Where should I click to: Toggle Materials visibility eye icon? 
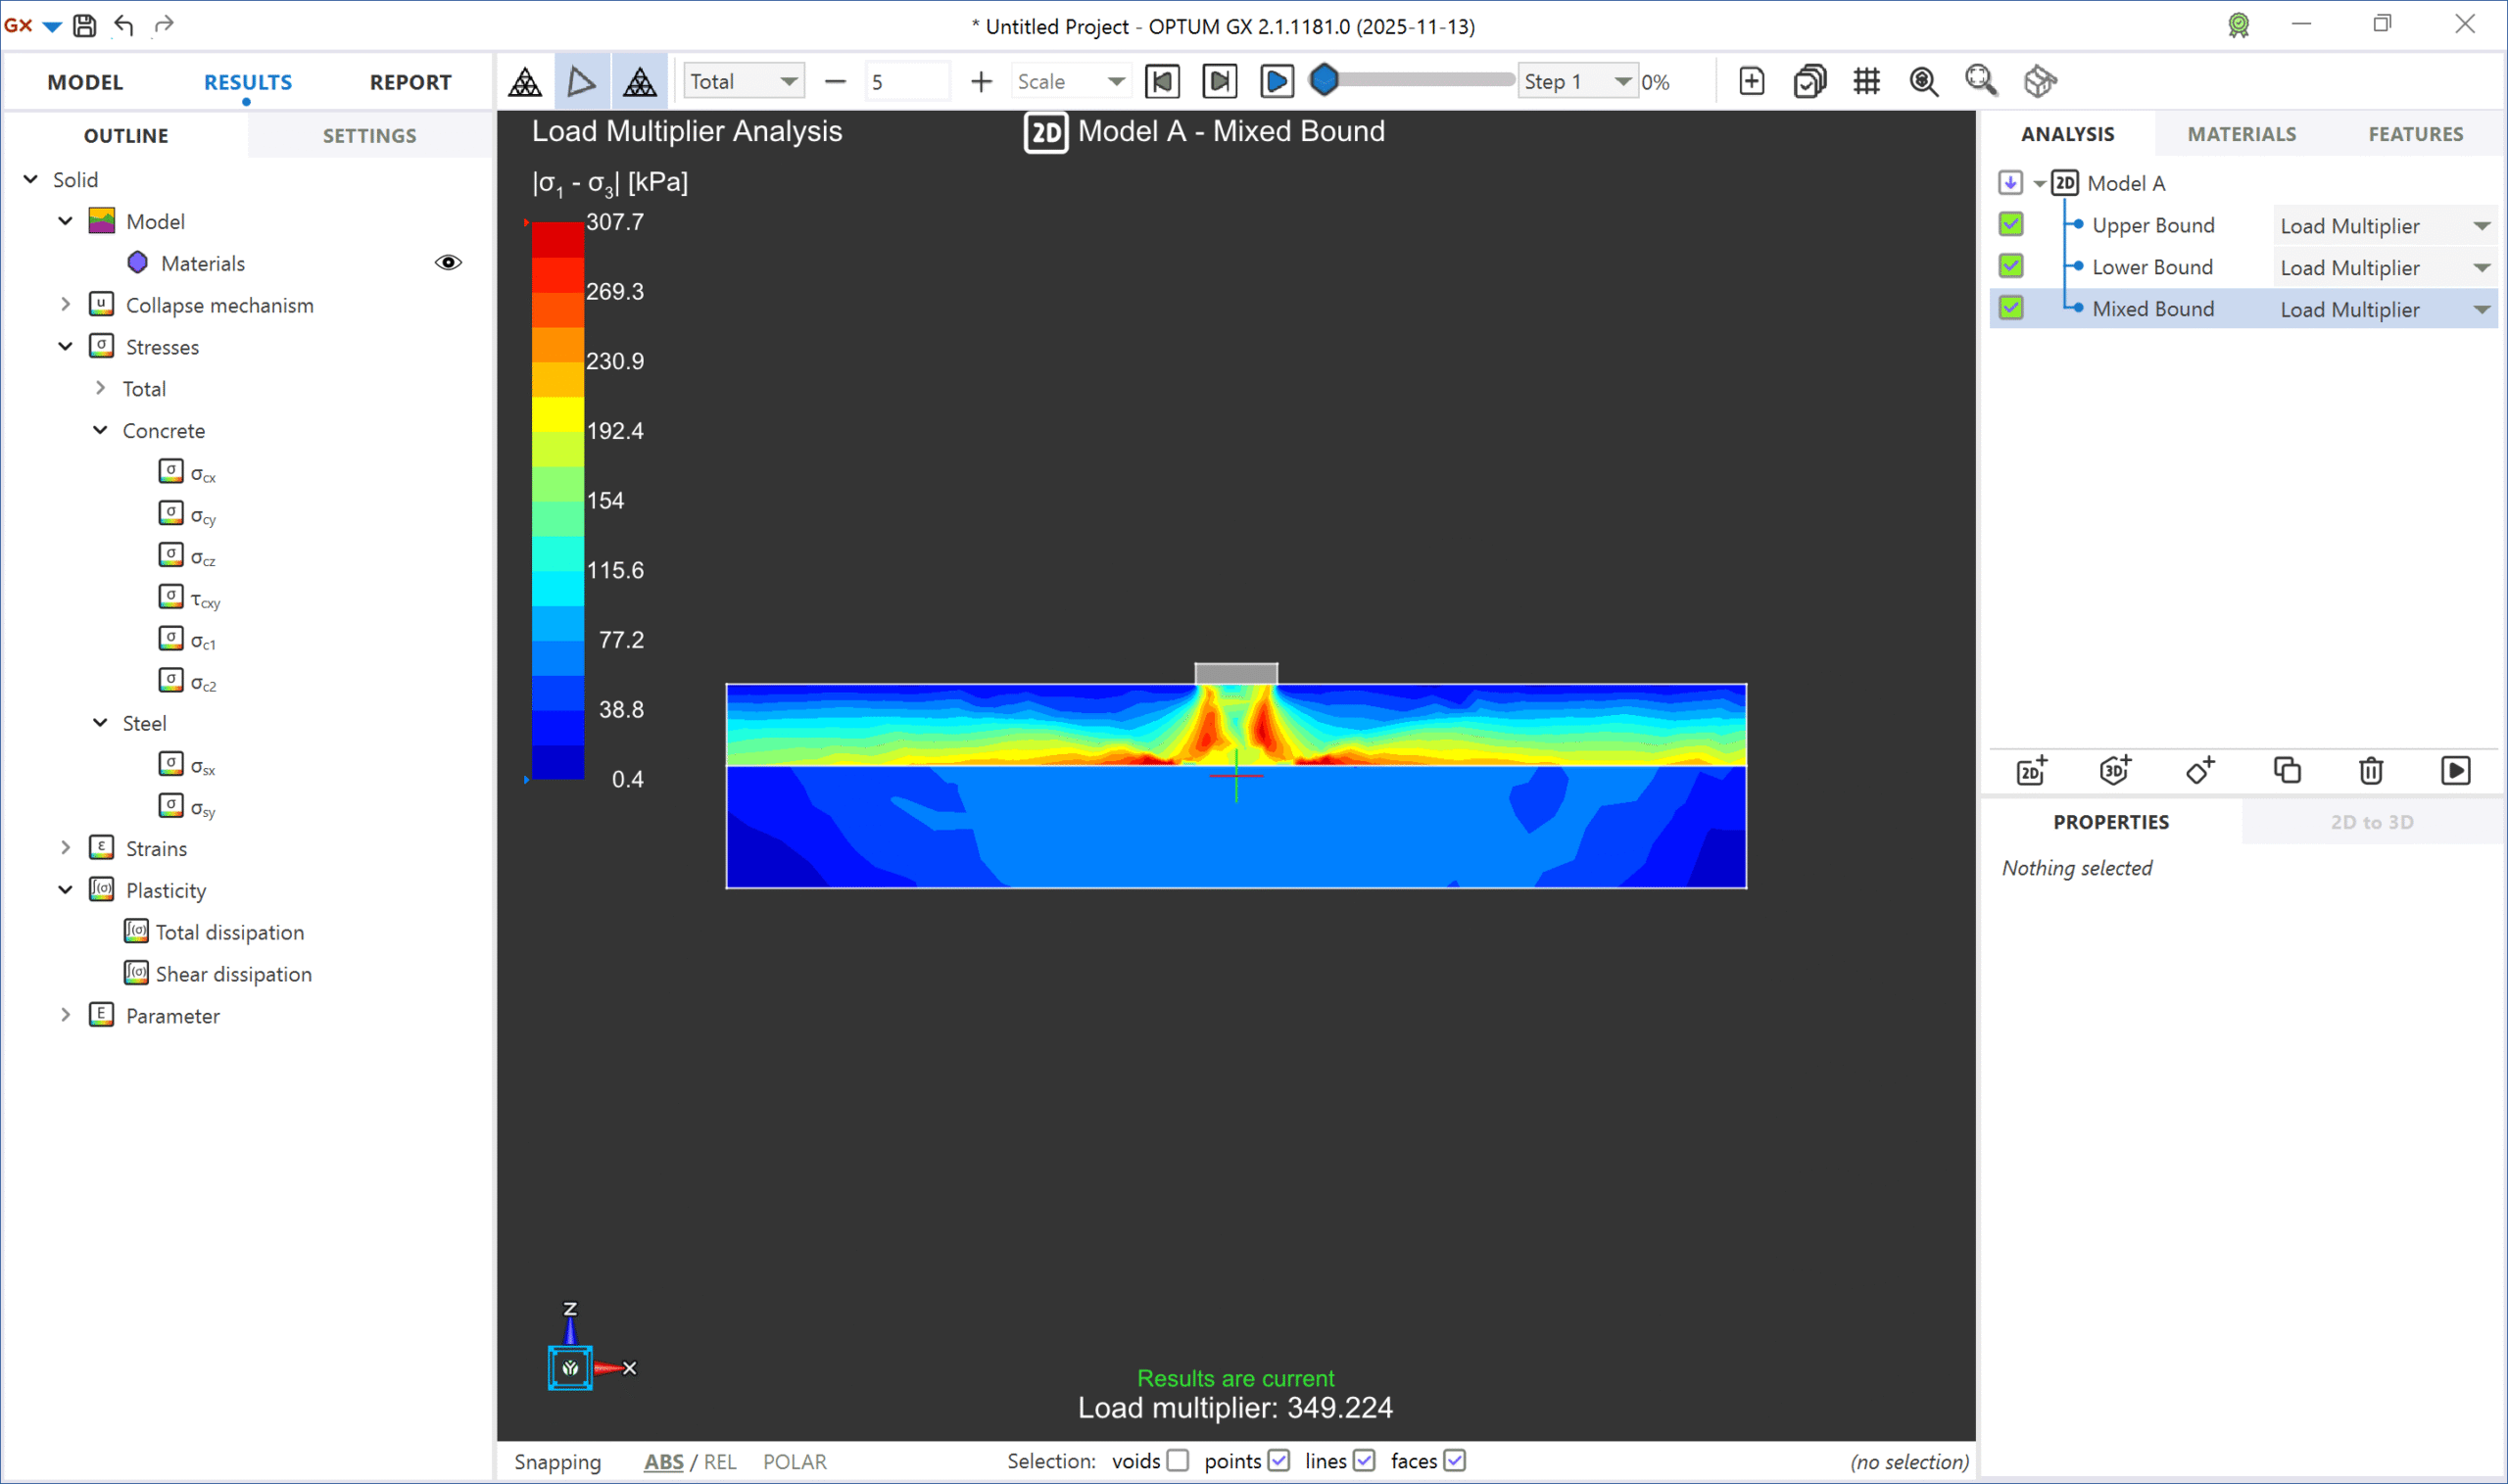pyautogui.click(x=448, y=262)
